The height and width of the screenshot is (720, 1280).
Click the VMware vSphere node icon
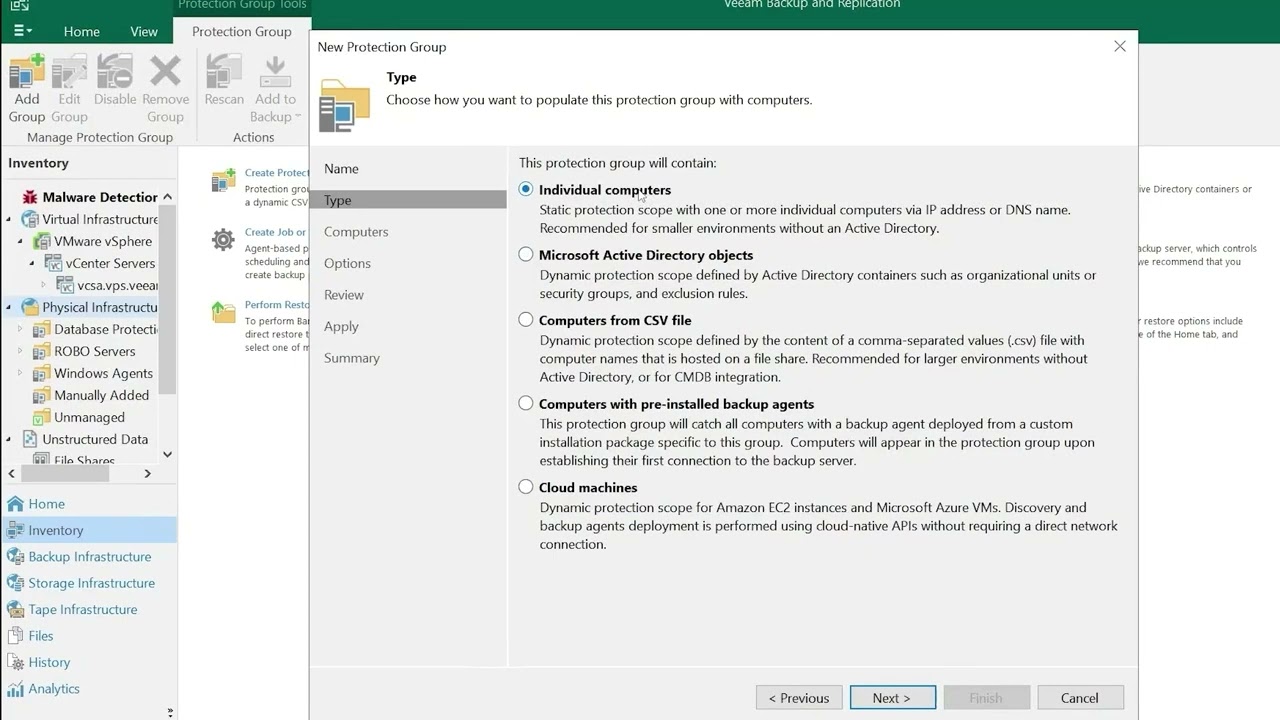(42, 241)
